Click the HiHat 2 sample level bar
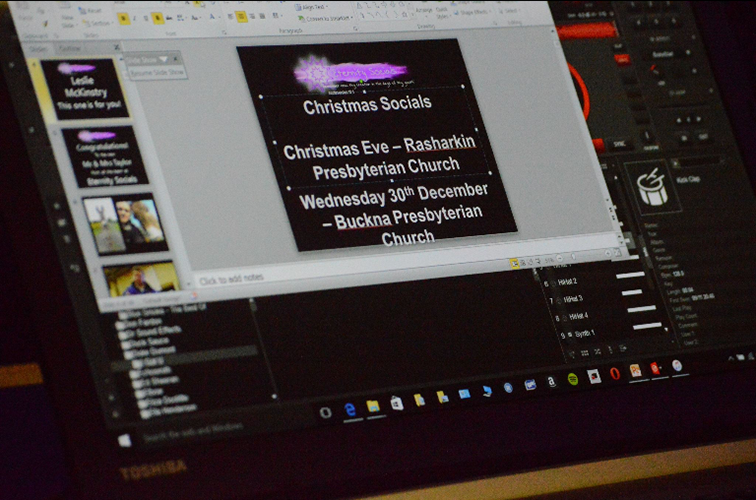 coord(630,274)
